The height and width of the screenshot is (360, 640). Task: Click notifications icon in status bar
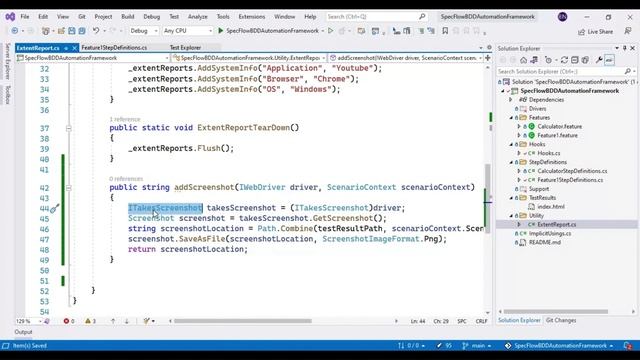(x=628, y=346)
